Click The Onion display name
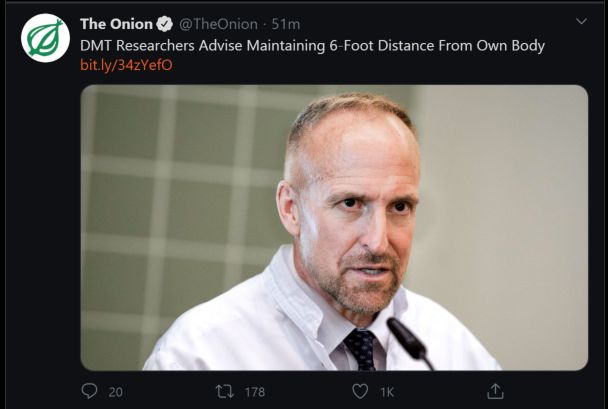This screenshot has height=409, width=608. [x=116, y=23]
